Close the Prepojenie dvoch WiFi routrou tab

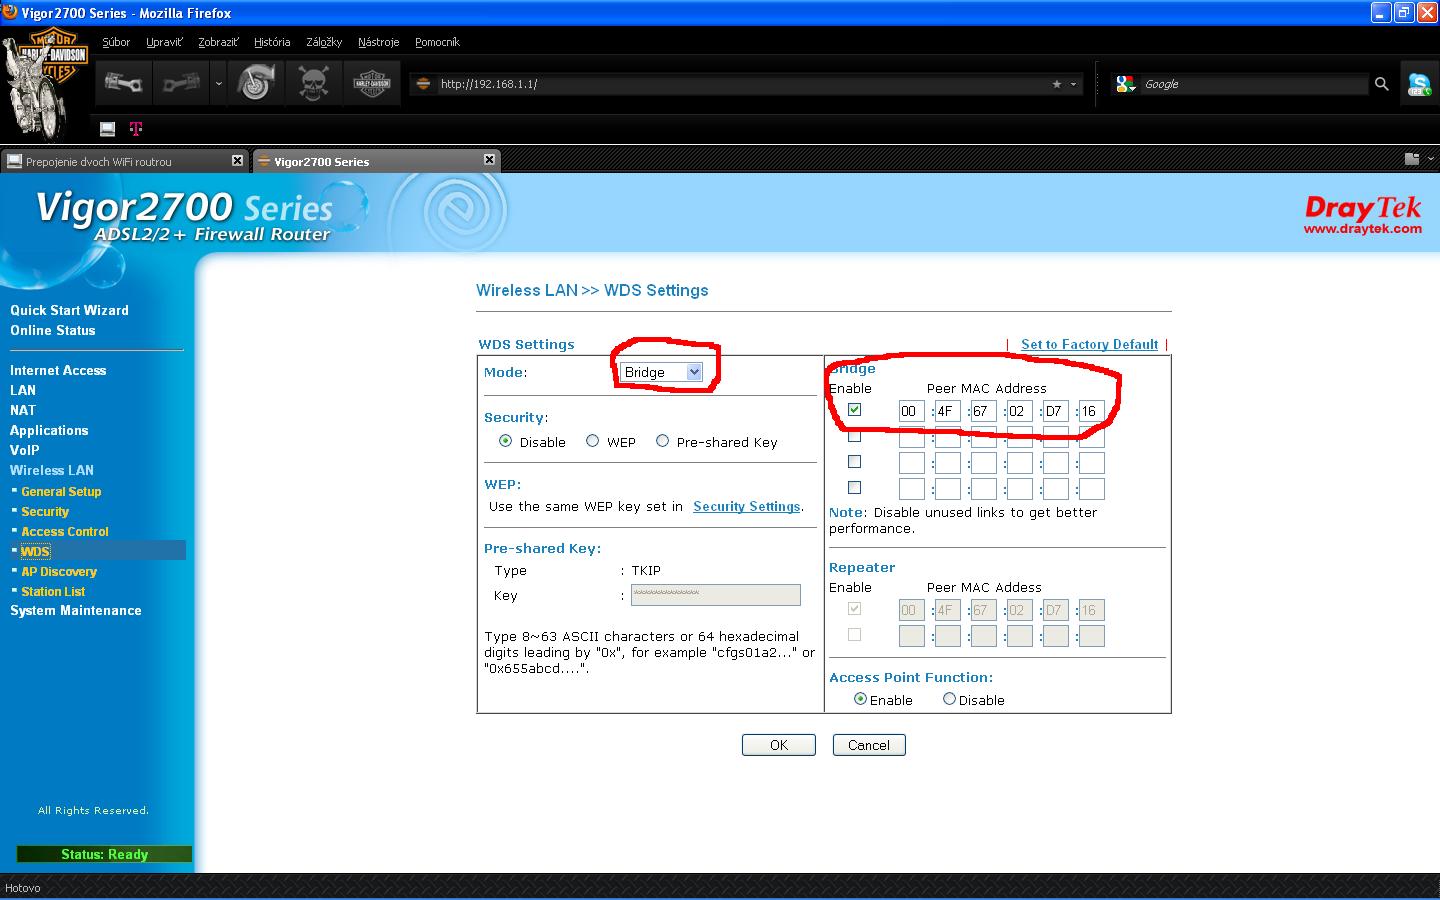pyautogui.click(x=237, y=160)
